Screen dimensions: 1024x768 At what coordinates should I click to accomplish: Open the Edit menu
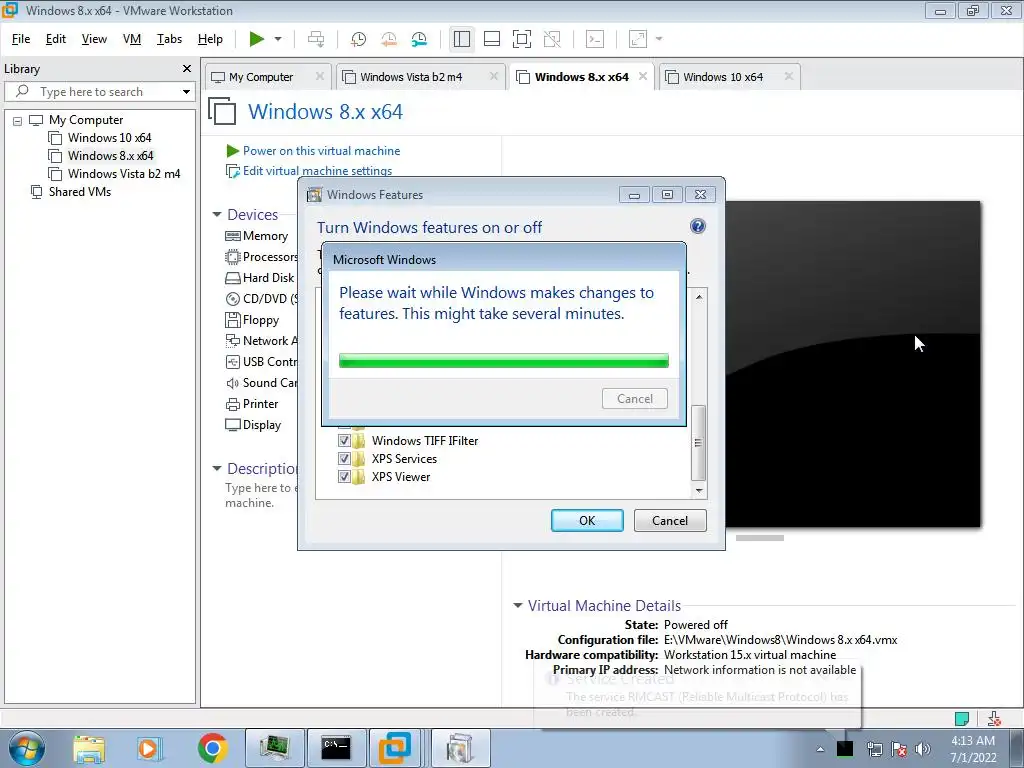(x=56, y=39)
